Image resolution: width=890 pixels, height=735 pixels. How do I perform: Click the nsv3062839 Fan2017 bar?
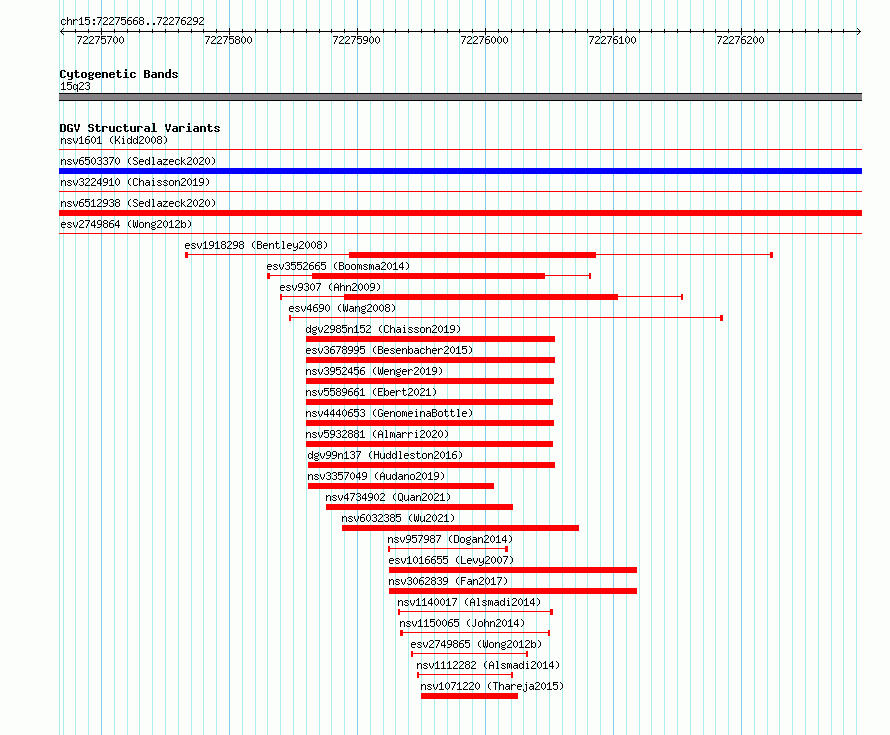[x=513, y=591]
